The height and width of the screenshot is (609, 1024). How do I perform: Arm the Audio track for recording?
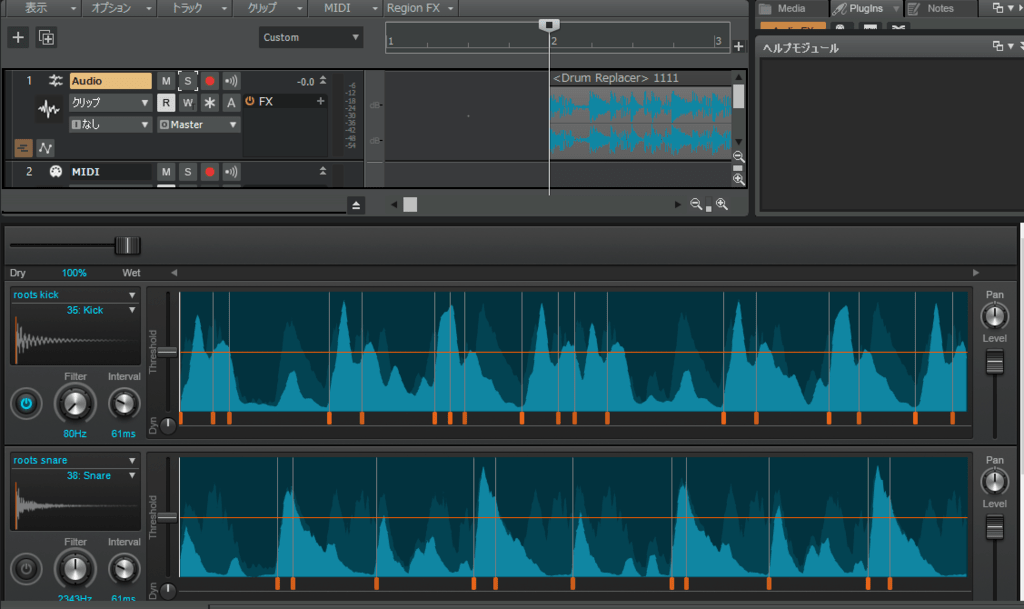pos(210,81)
